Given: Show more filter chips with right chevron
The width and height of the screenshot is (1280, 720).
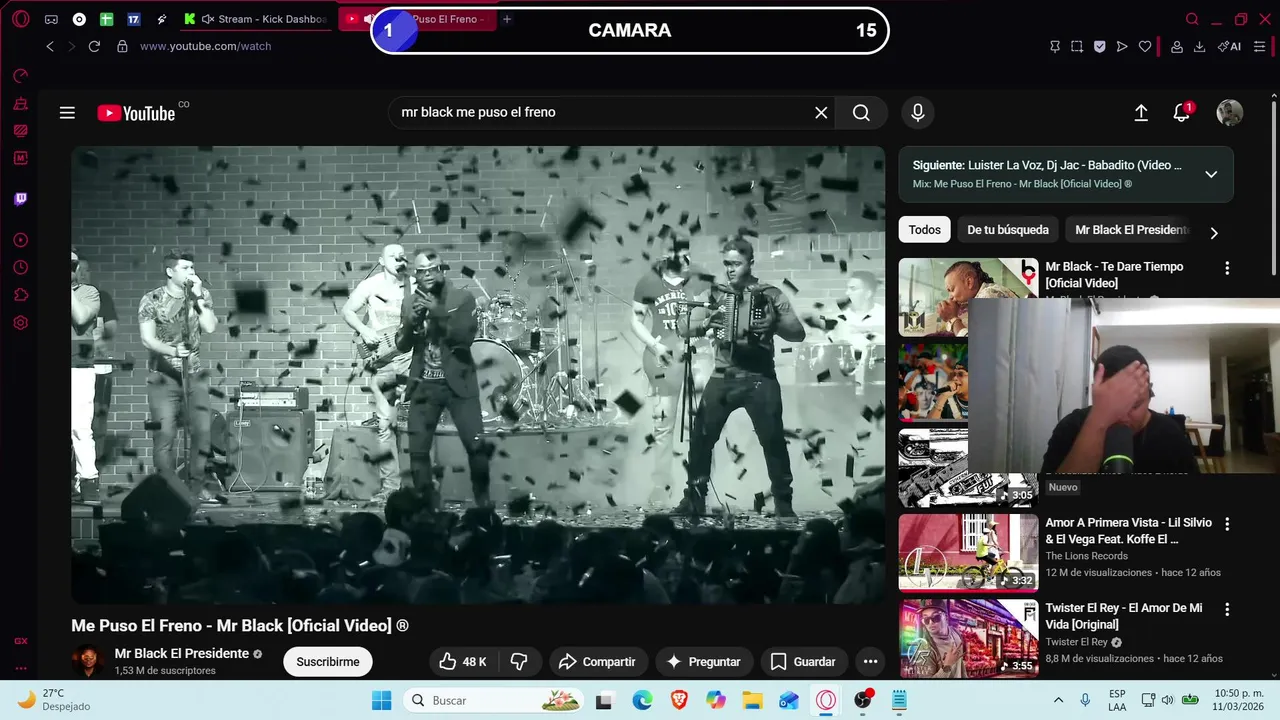Looking at the screenshot, I should (x=1214, y=233).
